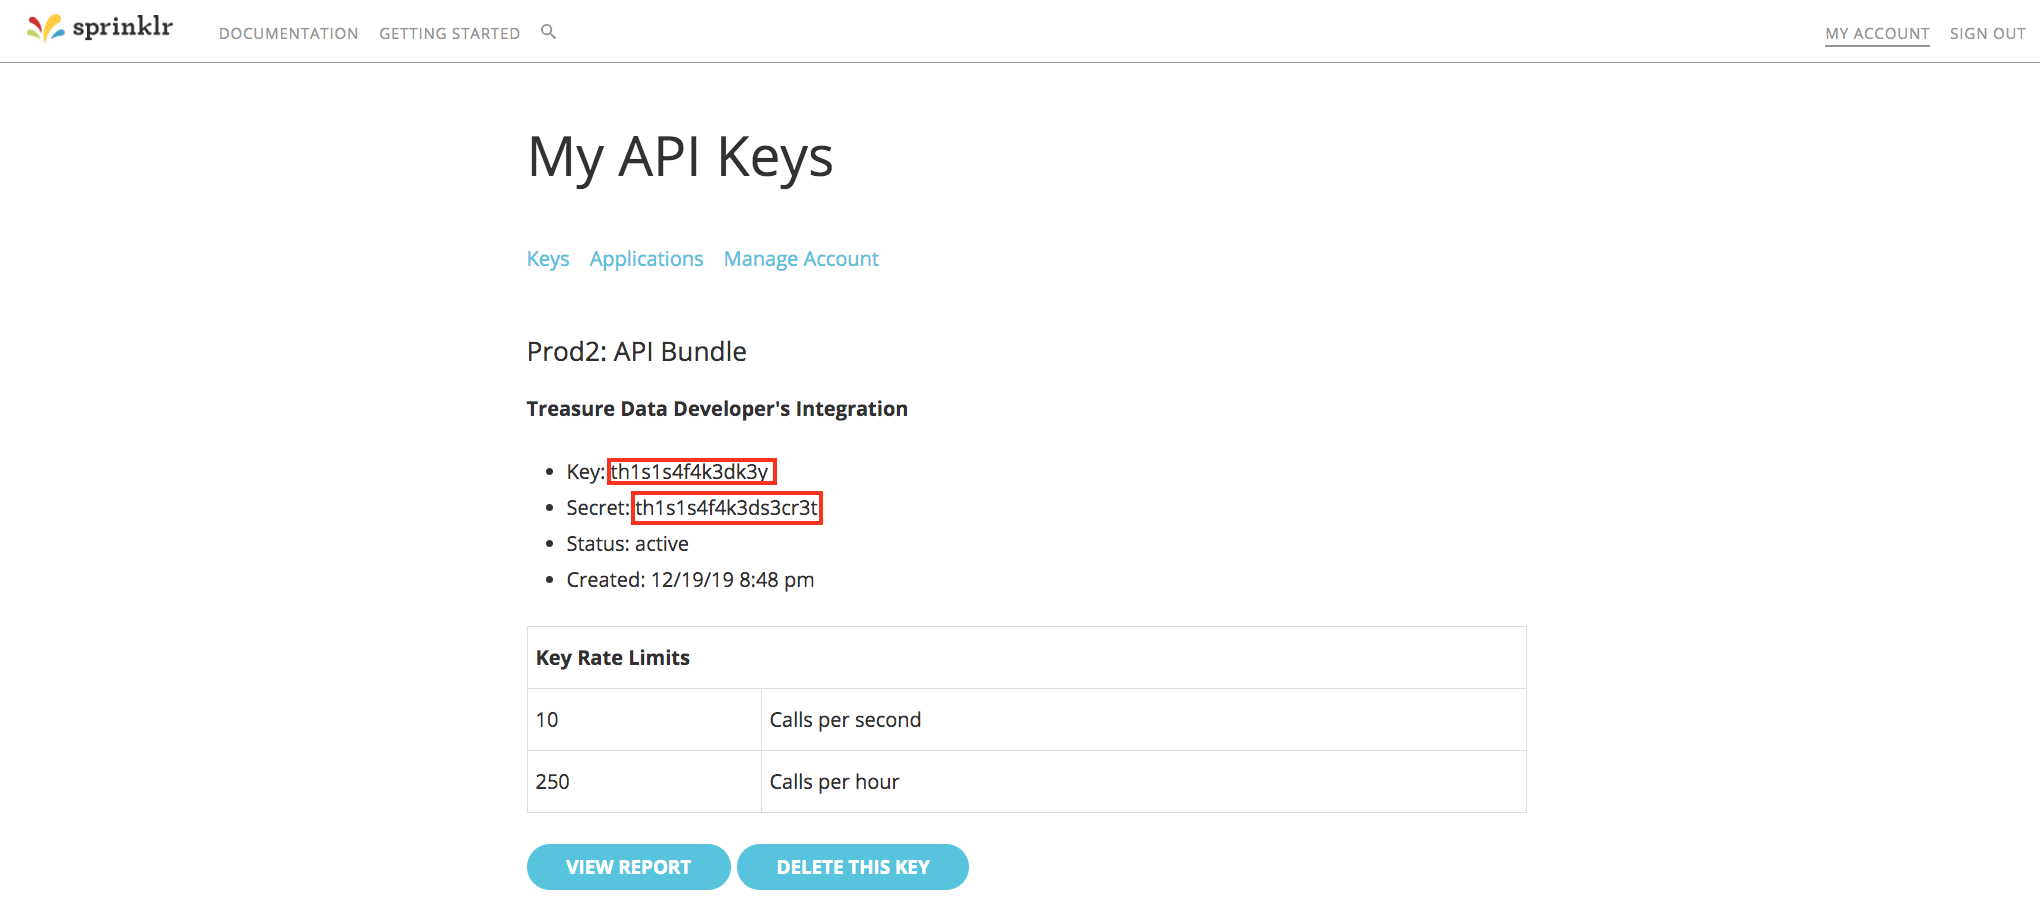Image resolution: width=2040 pixels, height=911 pixels.
Task: Click the Prod2: API Bundle heading
Action: [636, 352]
